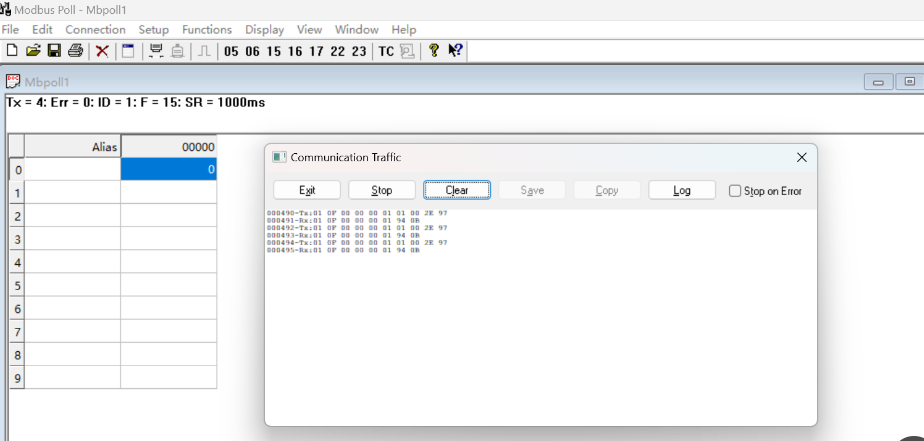Click the traffic line 000490-Tx
Image resolution: width=924 pixels, height=441 pixels.
pyautogui.click(x=357, y=213)
